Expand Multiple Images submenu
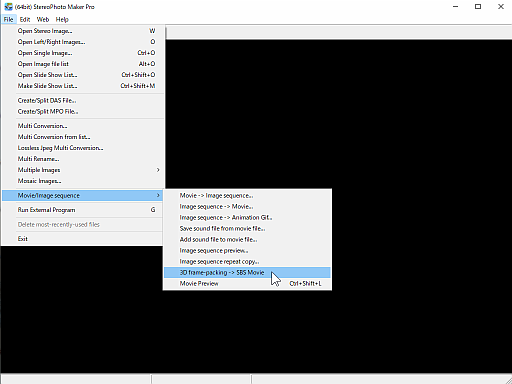 point(82,170)
